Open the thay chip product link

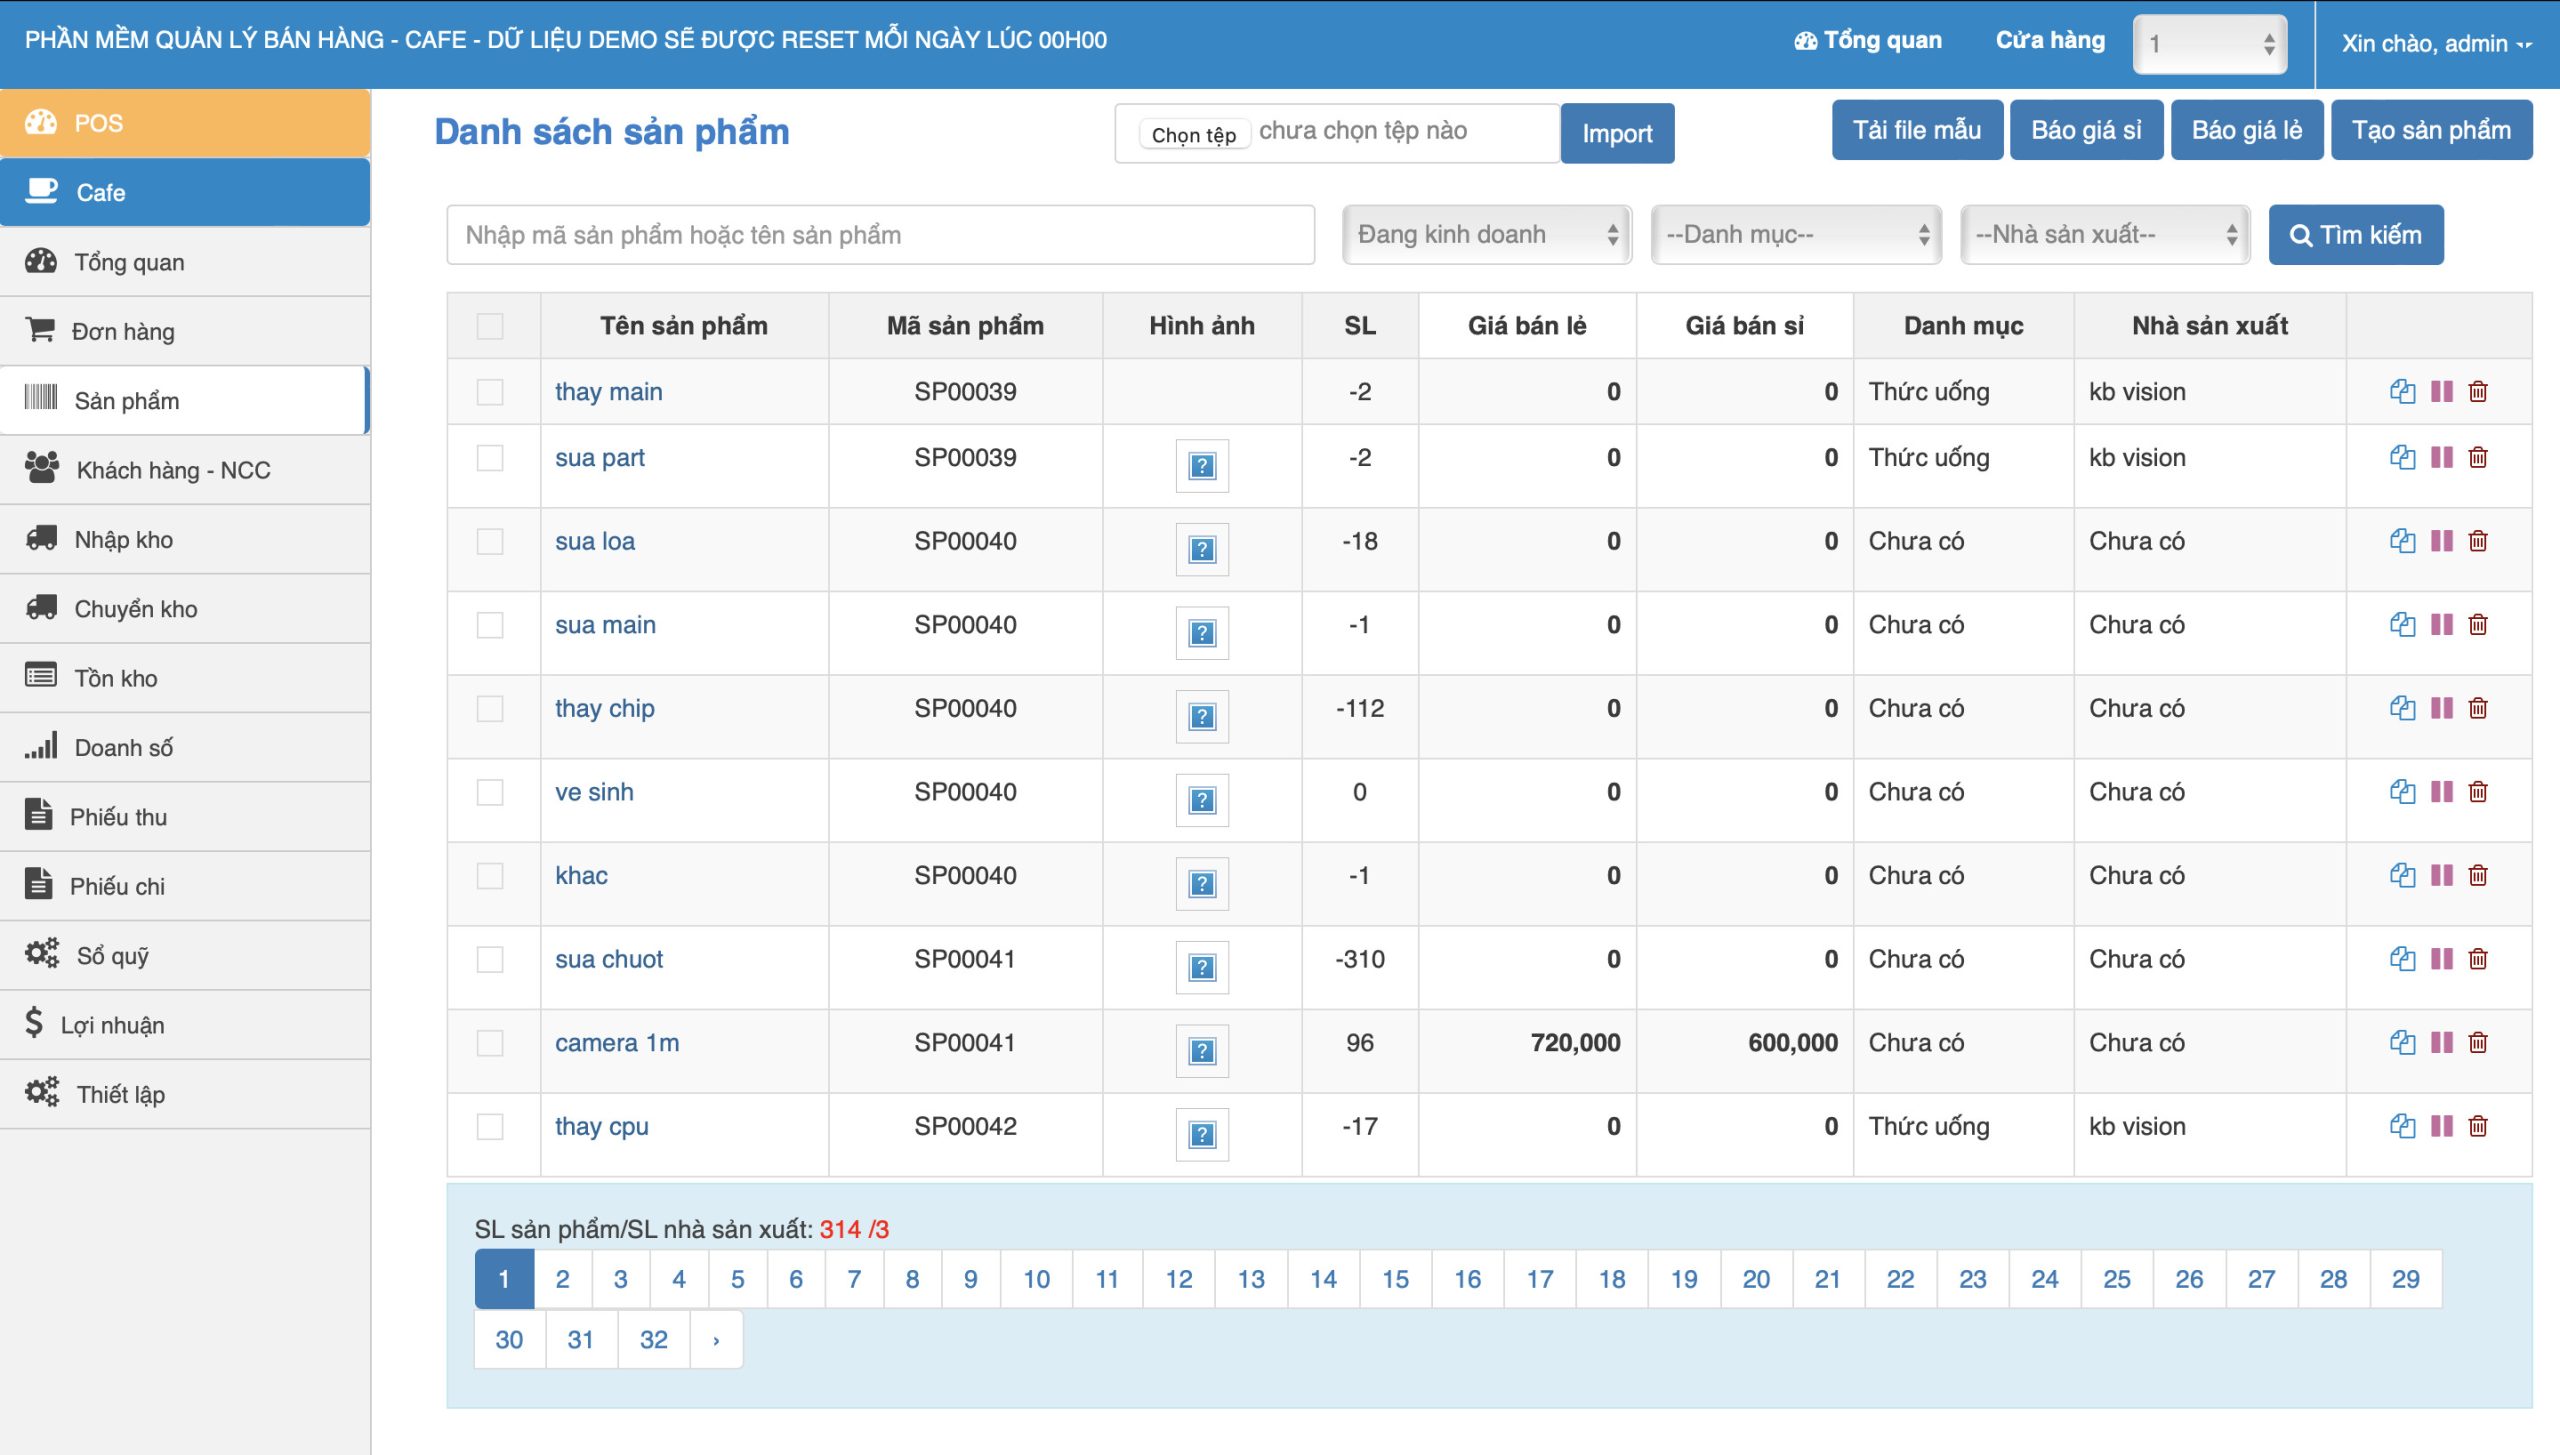coord(604,708)
